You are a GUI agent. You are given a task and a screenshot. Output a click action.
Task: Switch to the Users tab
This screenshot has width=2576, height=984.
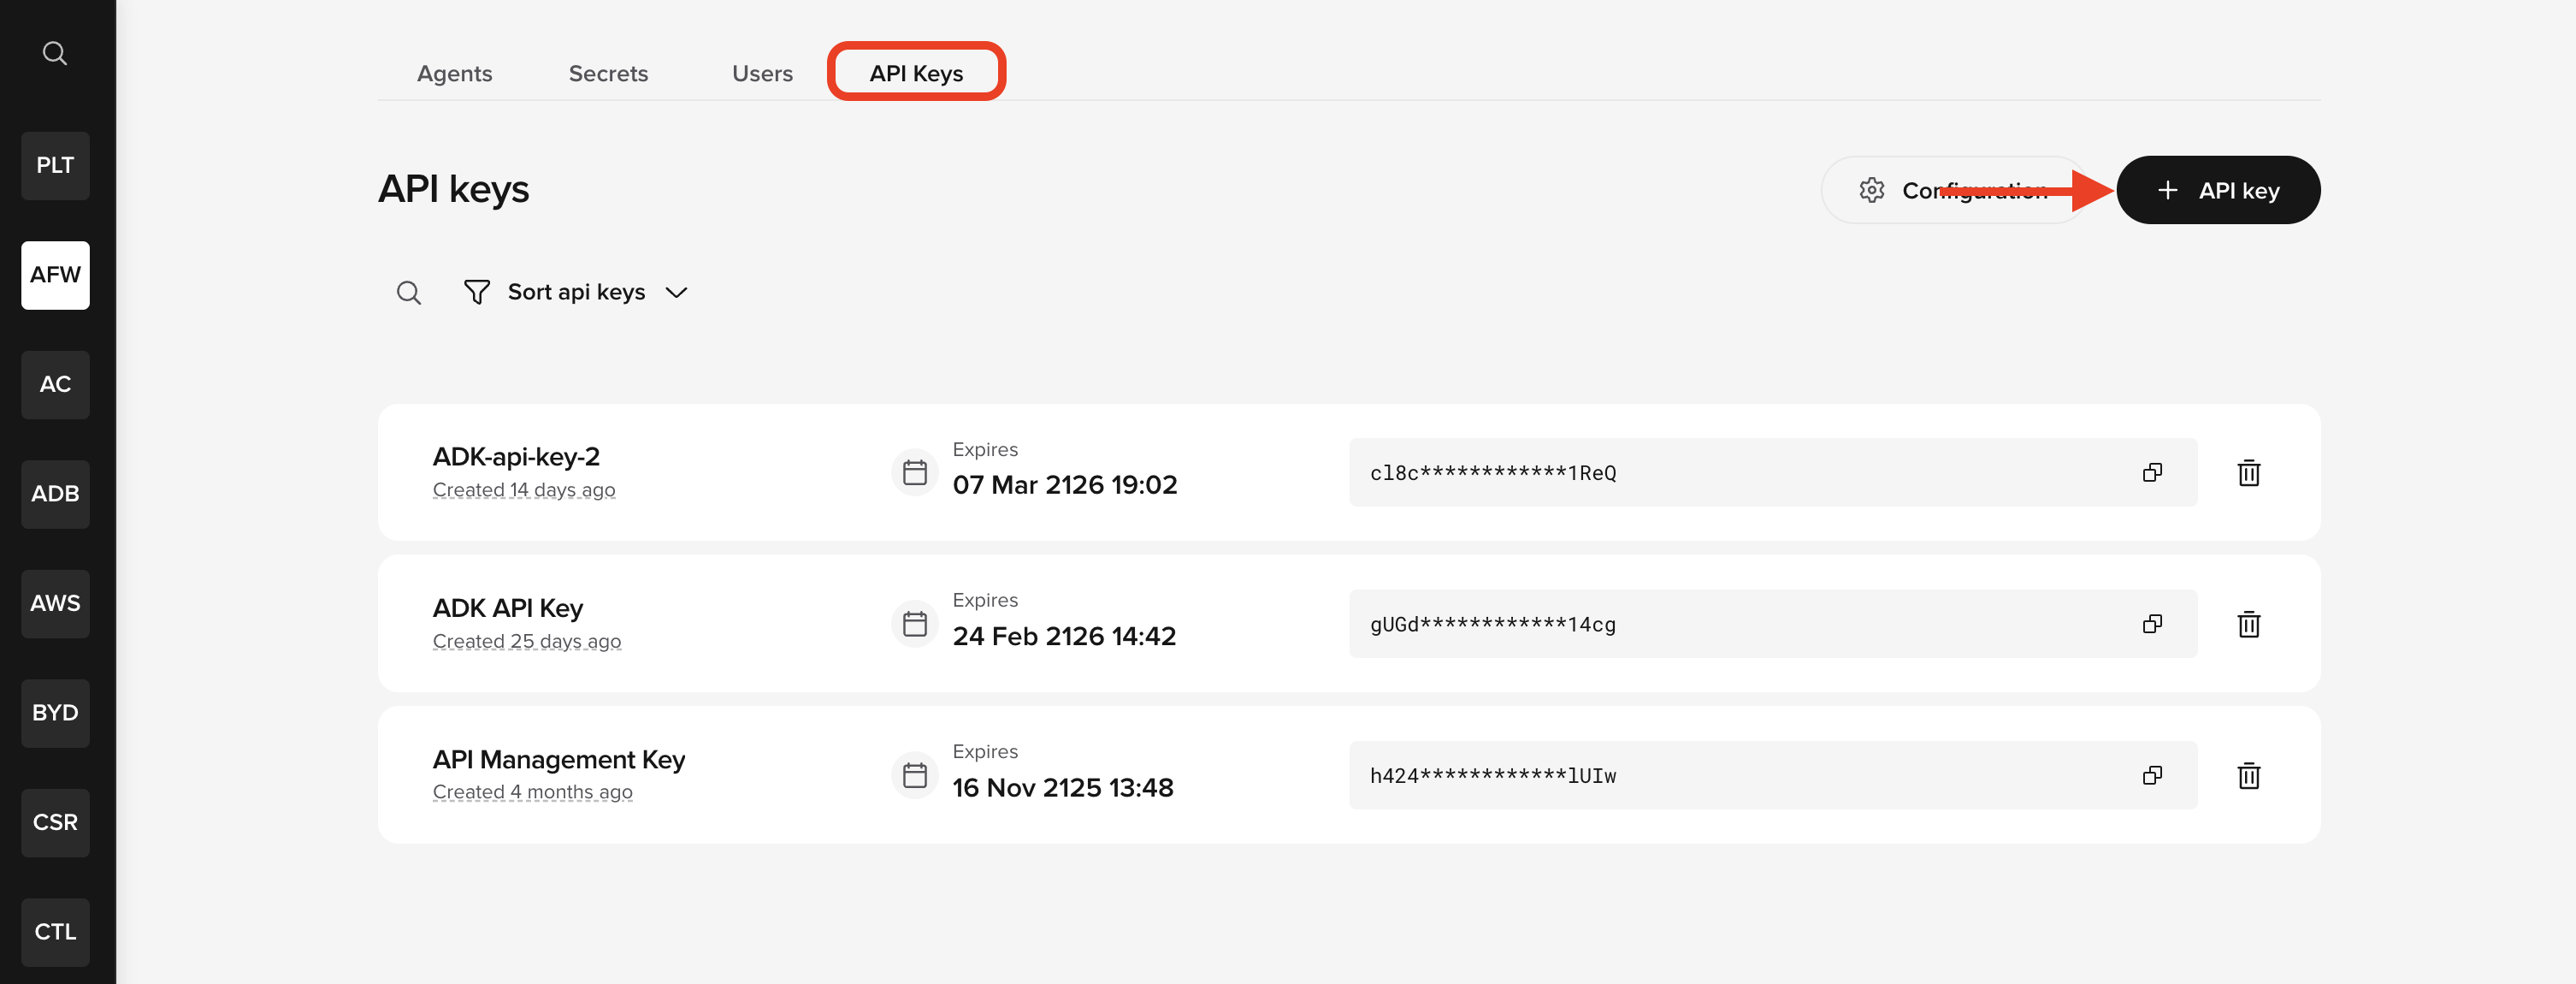(x=762, y=73)
